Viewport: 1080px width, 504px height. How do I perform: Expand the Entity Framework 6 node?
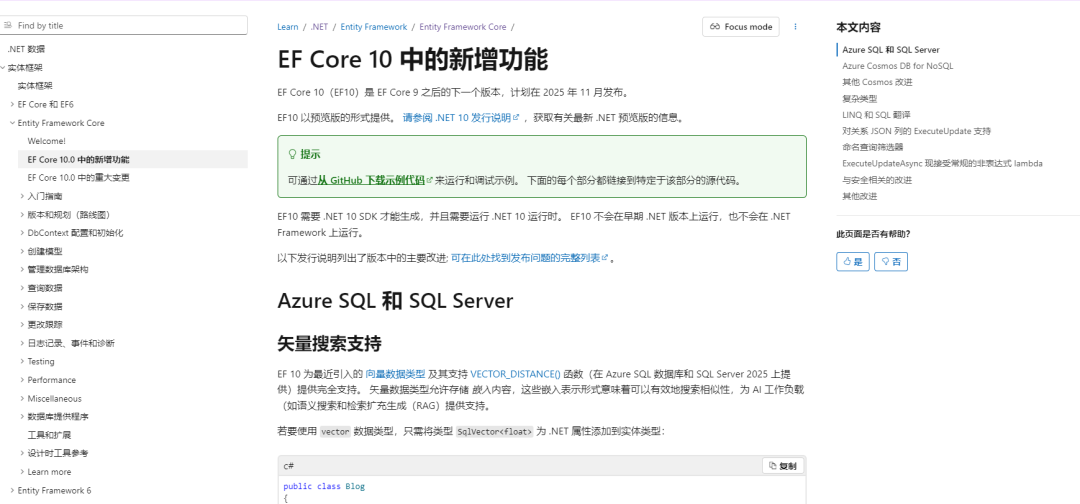coord(12,490)
